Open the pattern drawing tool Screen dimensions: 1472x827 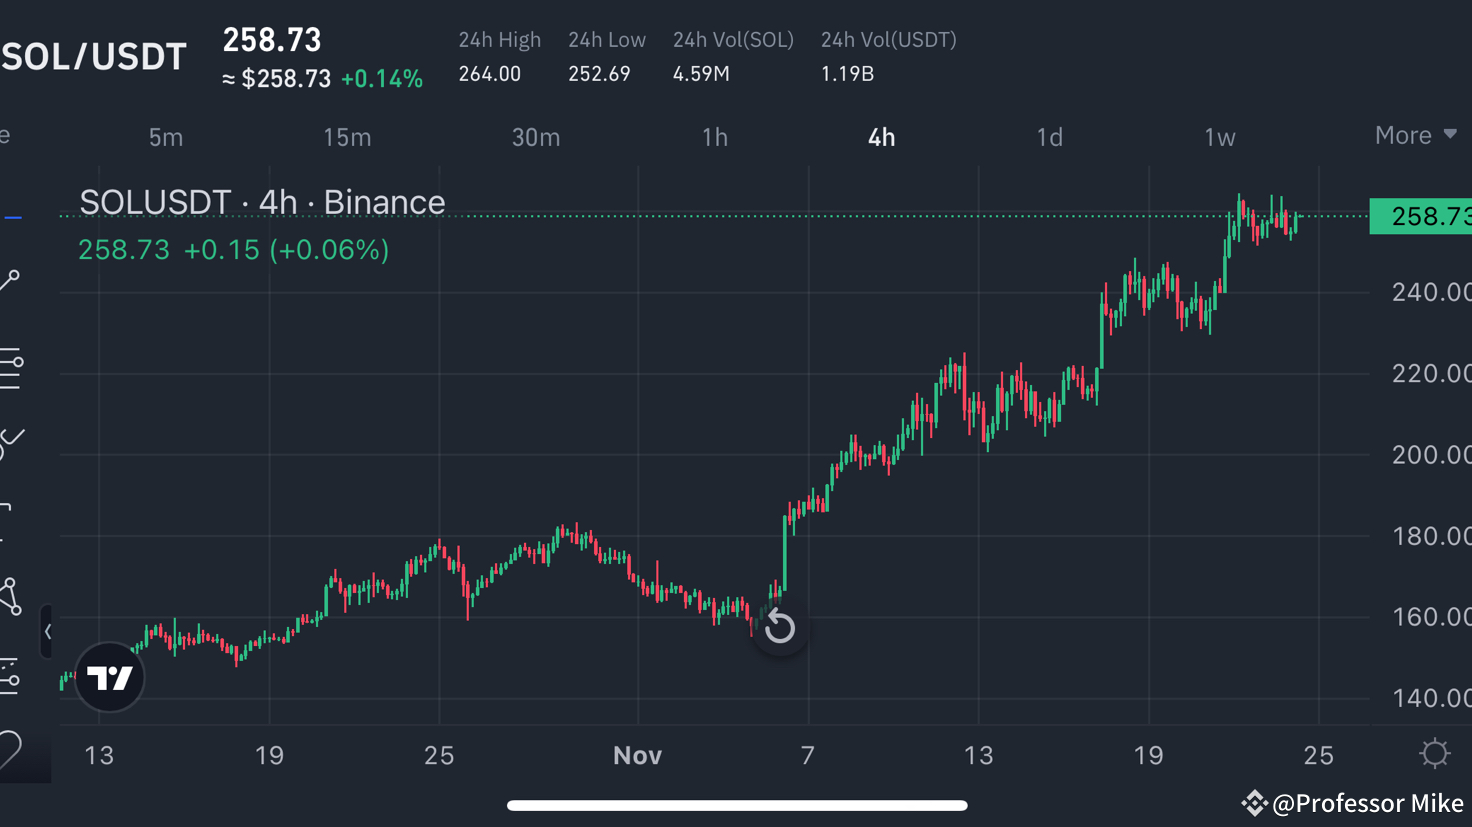point(10,597)
